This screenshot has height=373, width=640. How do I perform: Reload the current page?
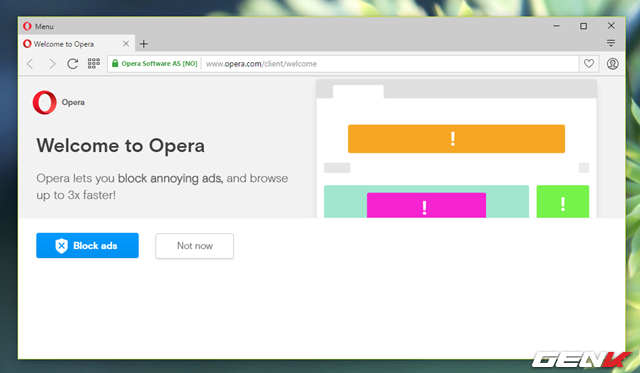pos(73,64)
